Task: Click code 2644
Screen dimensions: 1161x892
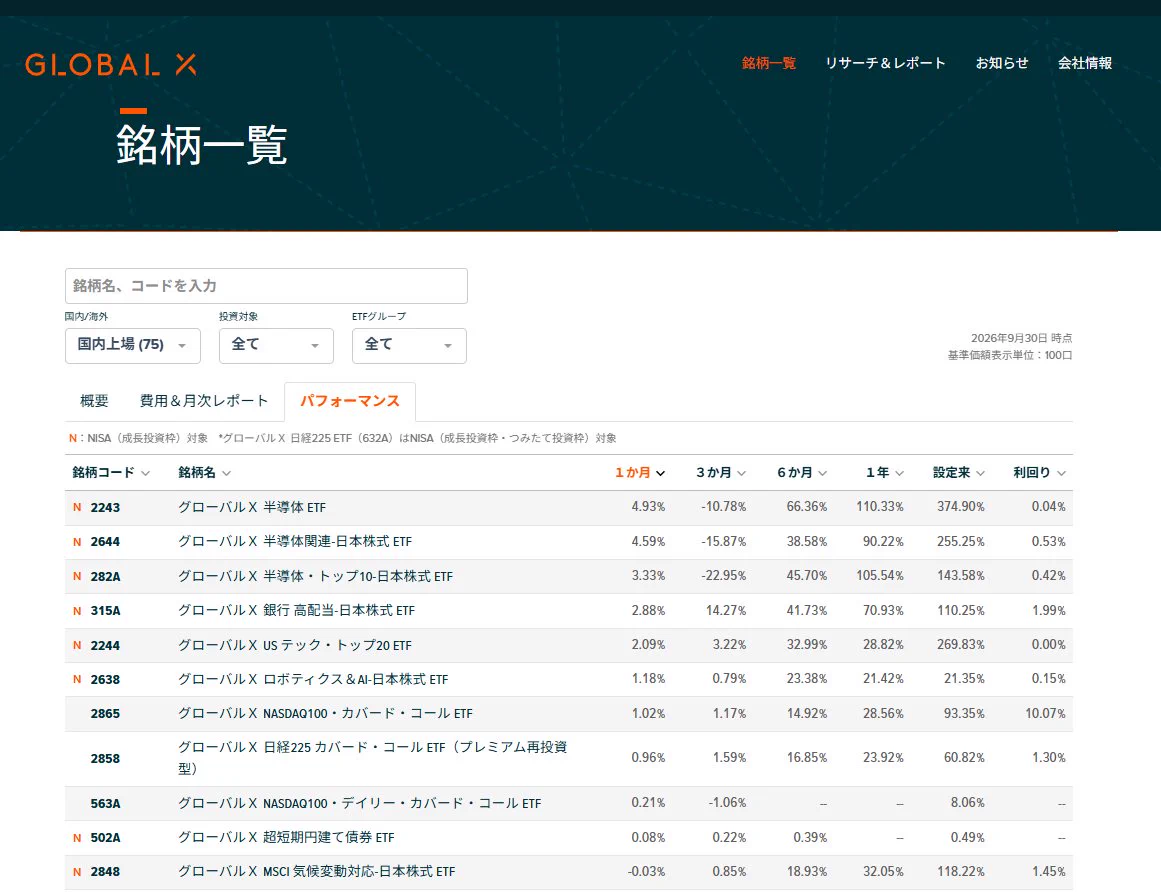Action: [x=105, y=542]
